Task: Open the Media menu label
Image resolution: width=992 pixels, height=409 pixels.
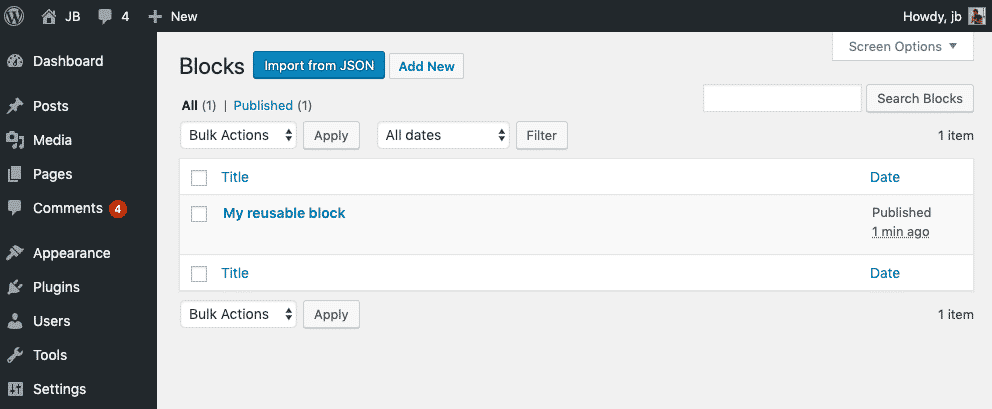Action: coord(53,141)
